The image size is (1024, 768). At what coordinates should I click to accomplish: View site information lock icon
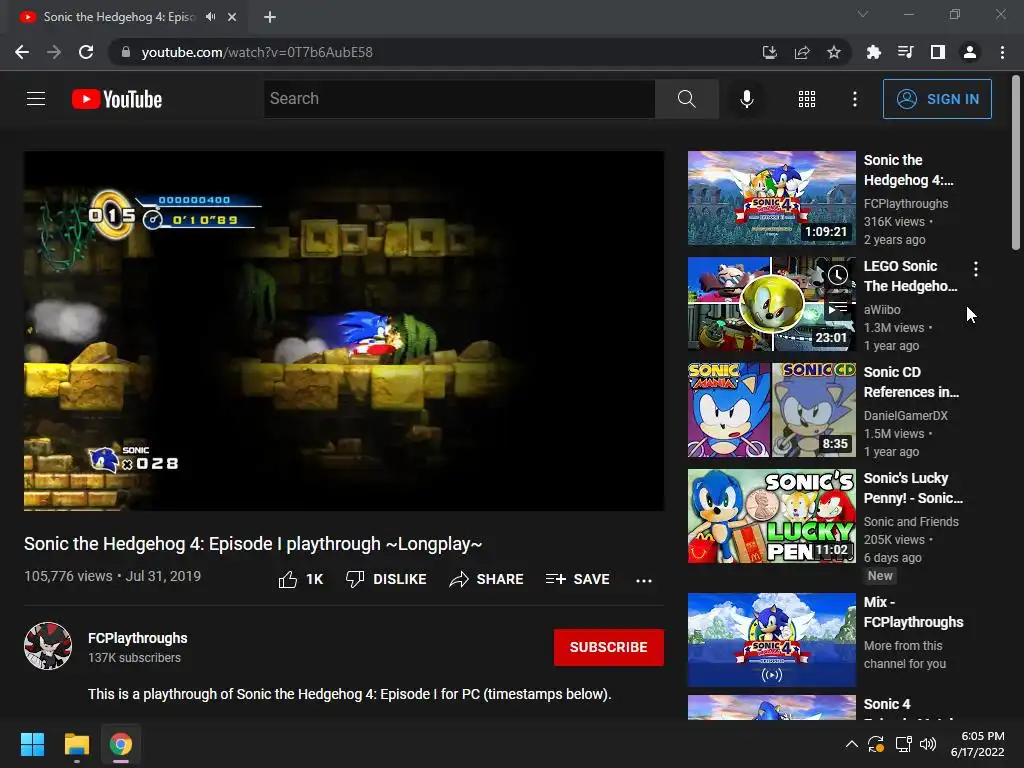click(x=125, y=52)
